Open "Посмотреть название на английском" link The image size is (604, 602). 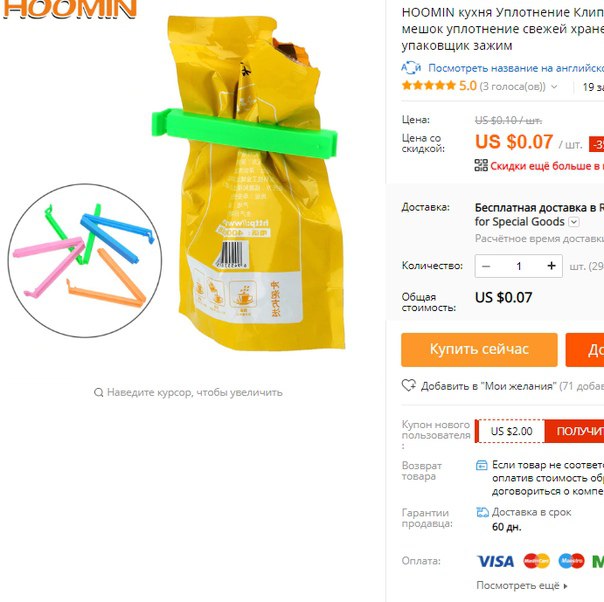[x=516, y=68]
